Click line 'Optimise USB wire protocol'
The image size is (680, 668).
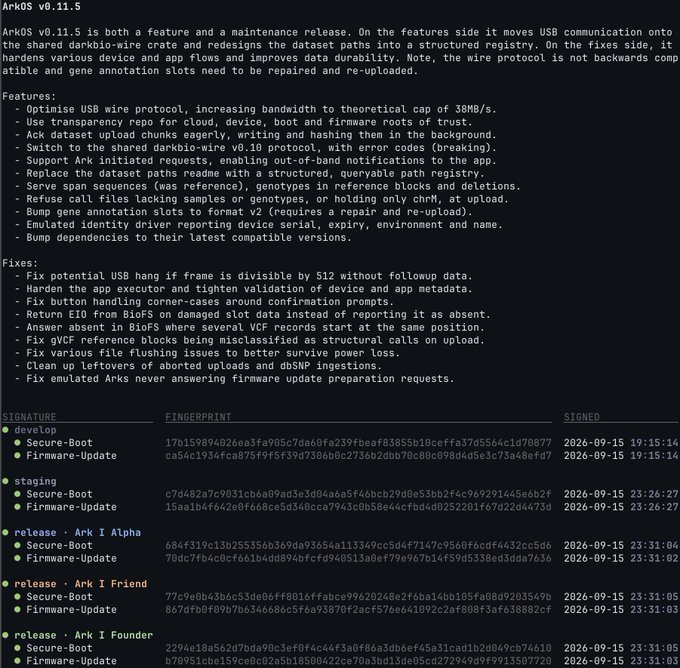[x=255, y=109]
